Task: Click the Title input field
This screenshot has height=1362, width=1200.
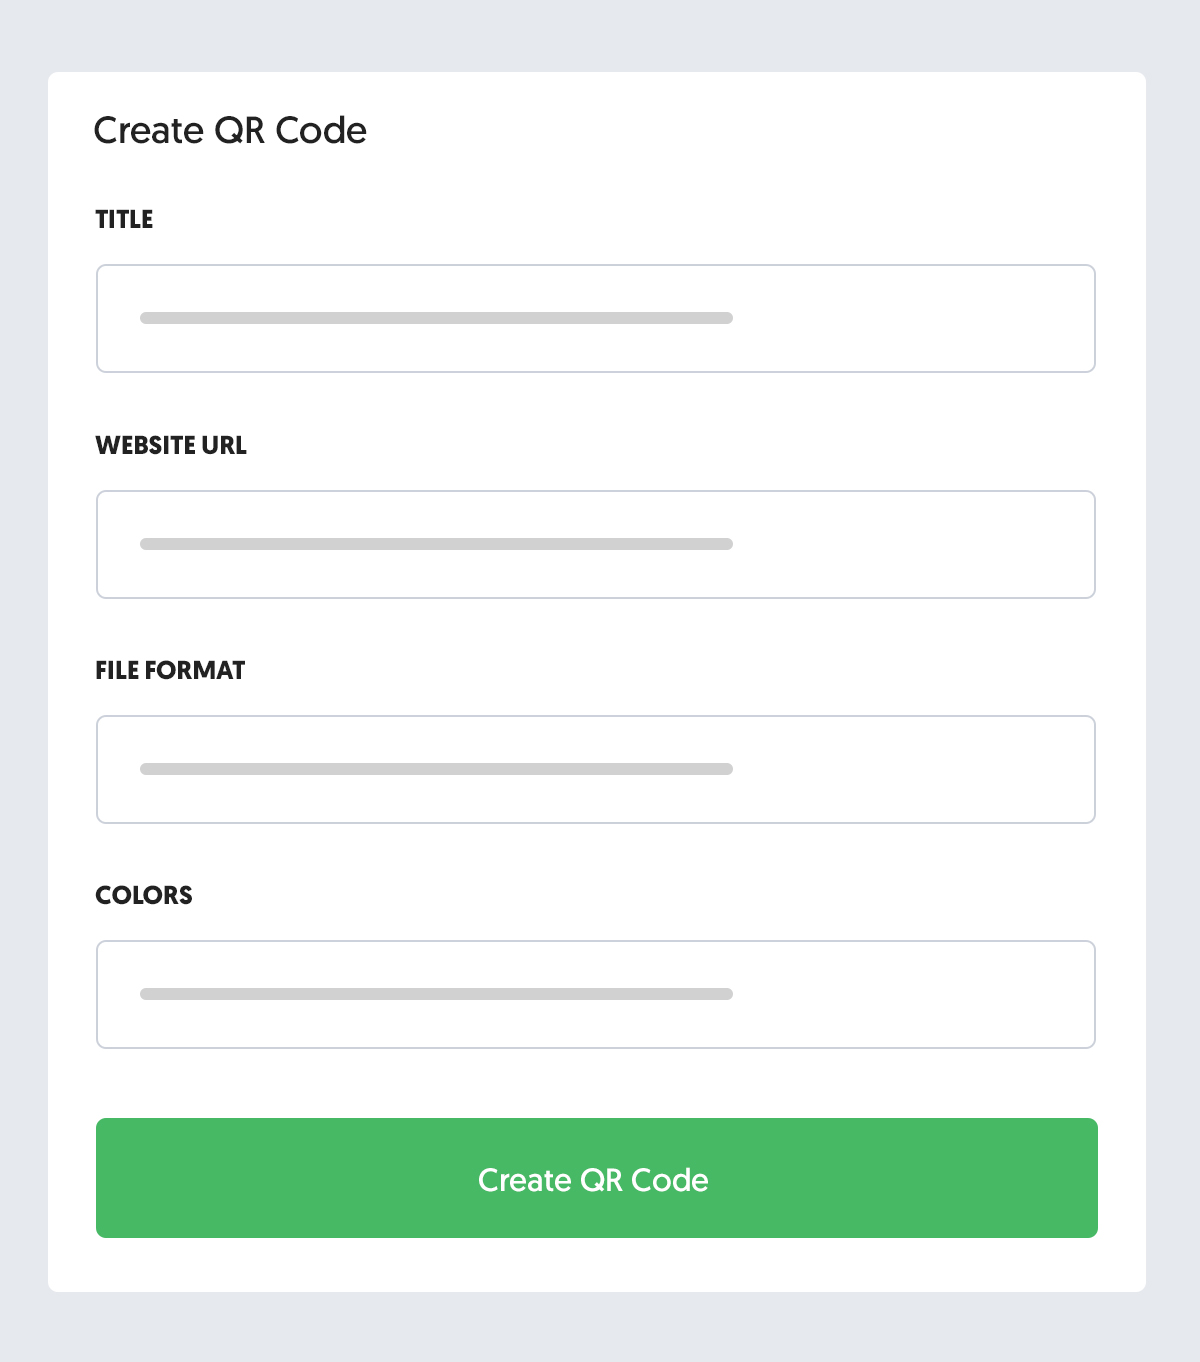Action: 596,318
